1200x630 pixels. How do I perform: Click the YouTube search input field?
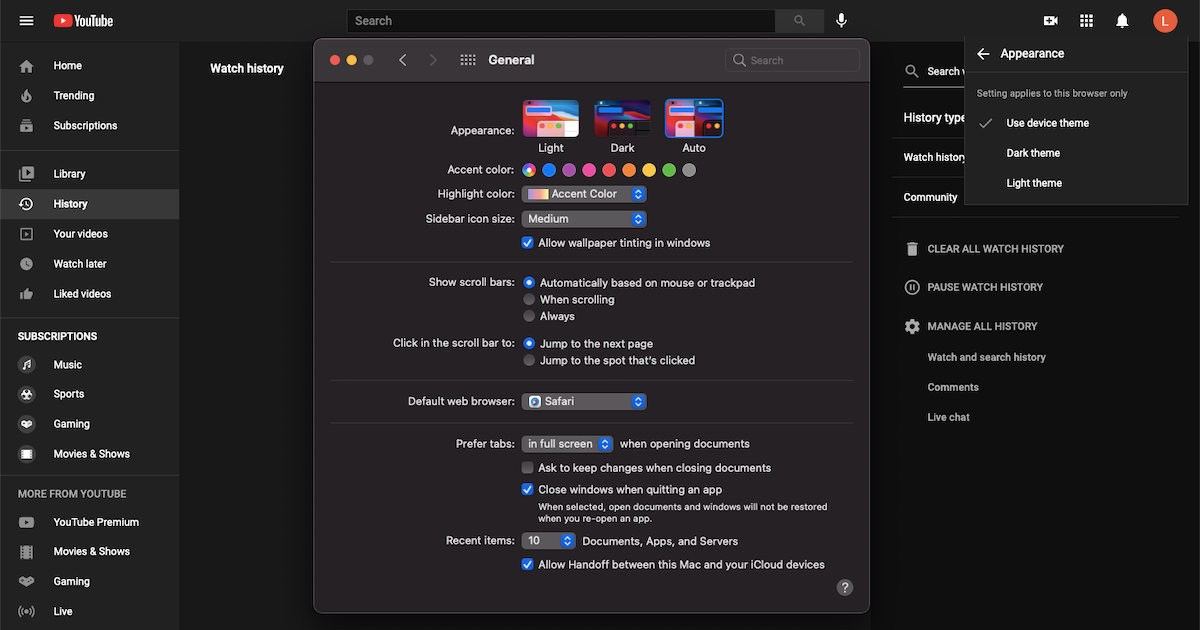pos(560,20)
